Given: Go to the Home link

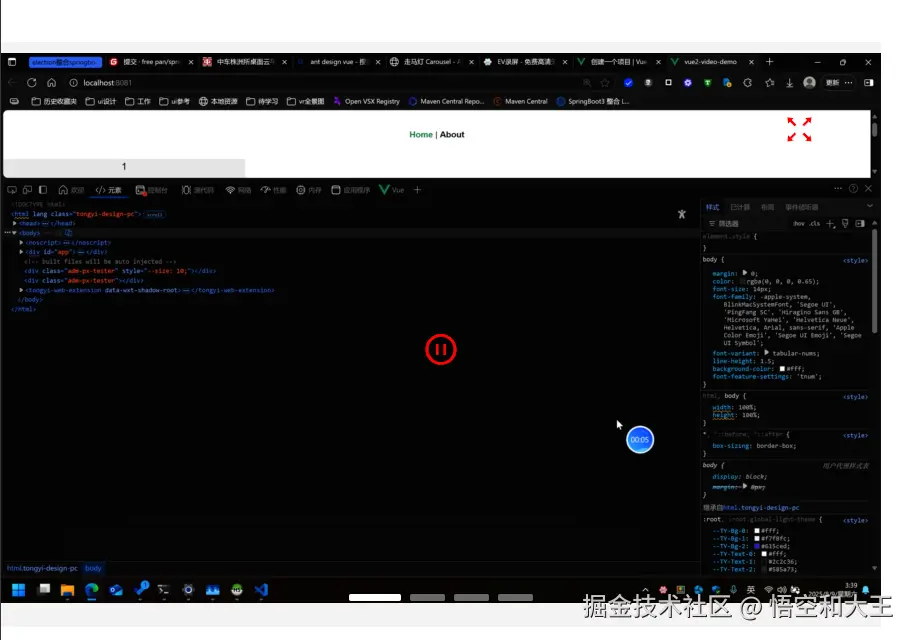Looking at the screenshot, I should point(420,135).
